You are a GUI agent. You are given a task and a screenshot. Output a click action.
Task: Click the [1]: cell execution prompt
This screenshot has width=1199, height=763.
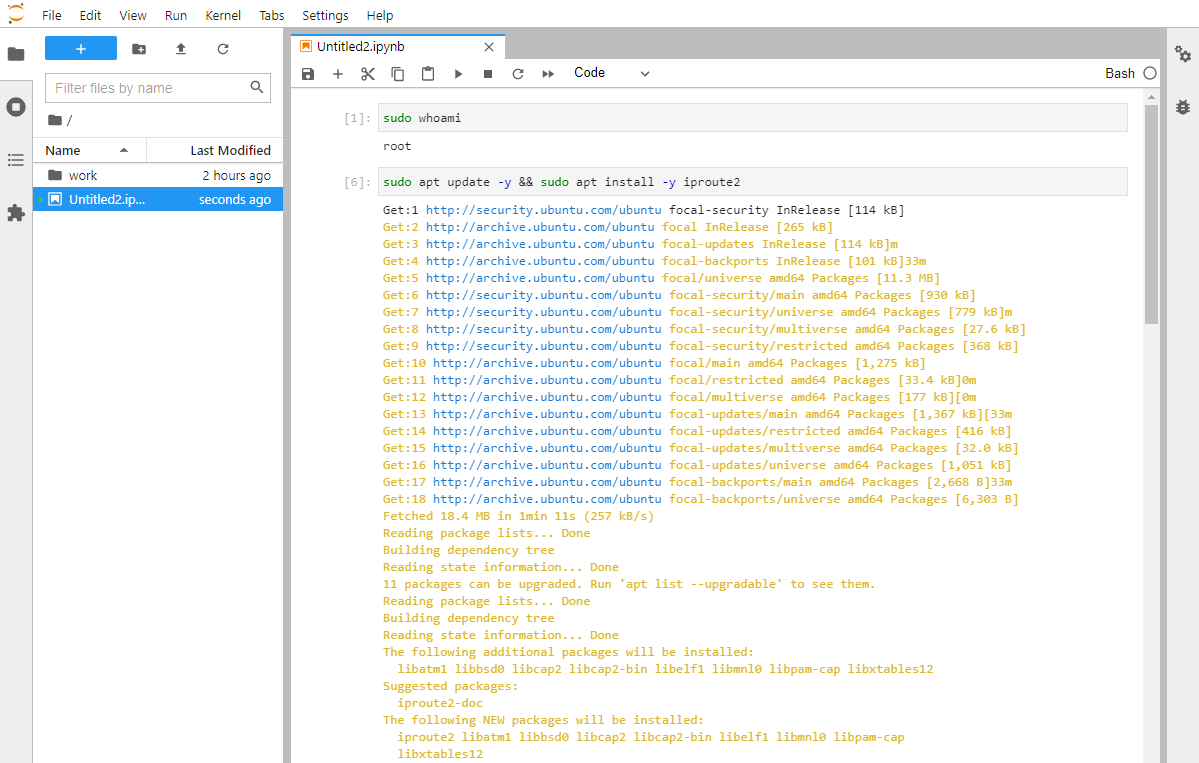tap(357, 118)
